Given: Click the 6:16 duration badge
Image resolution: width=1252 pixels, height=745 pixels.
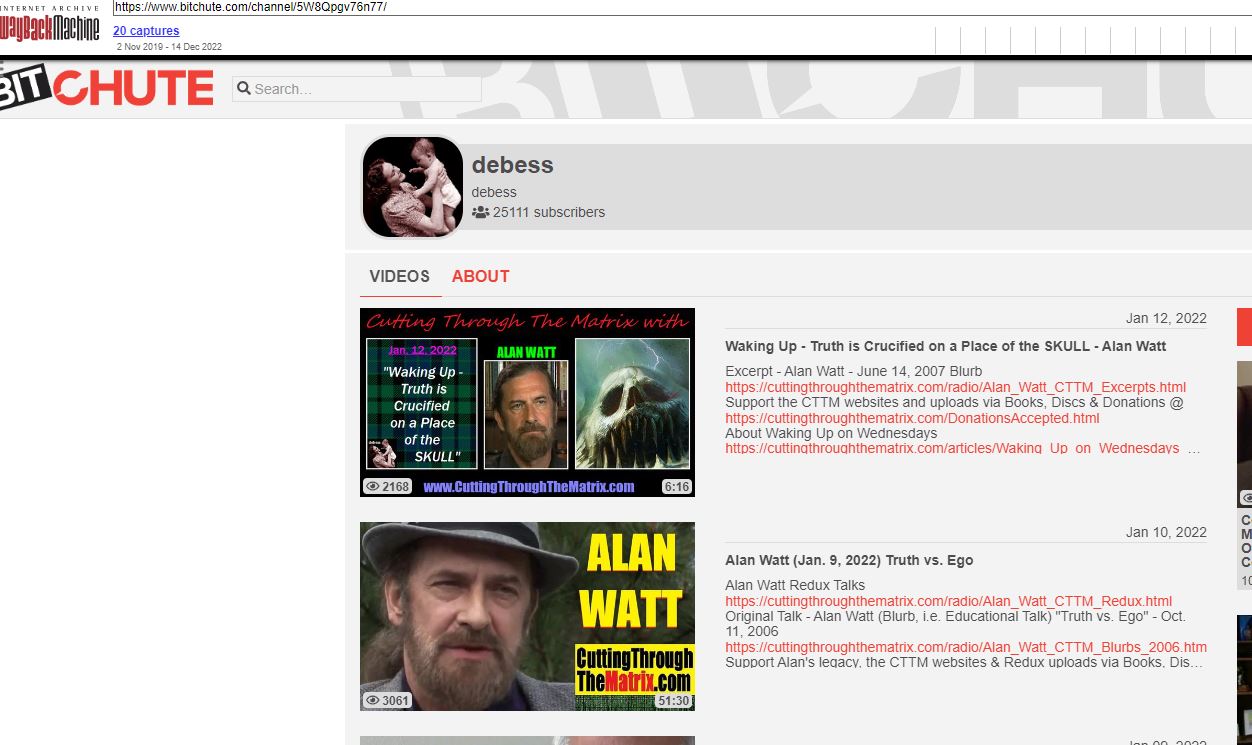Looking at the screenshot, I should point(676,487).
